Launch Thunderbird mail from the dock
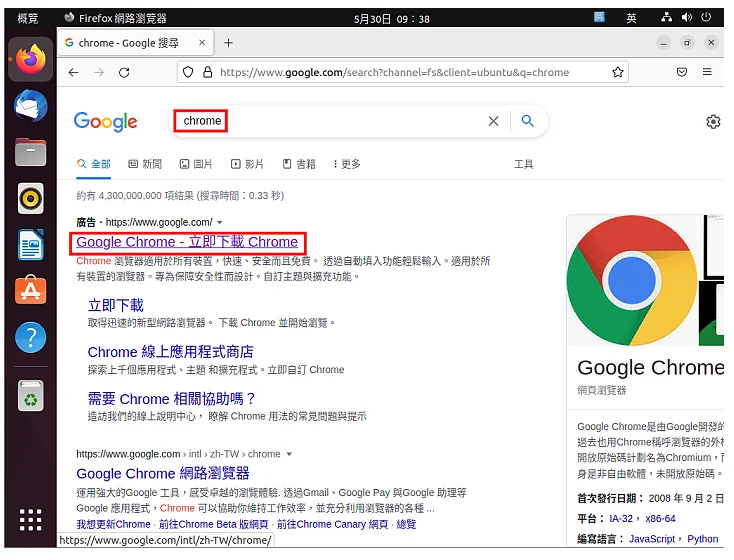Screen dimensions: 734x560 coord(31,106)
